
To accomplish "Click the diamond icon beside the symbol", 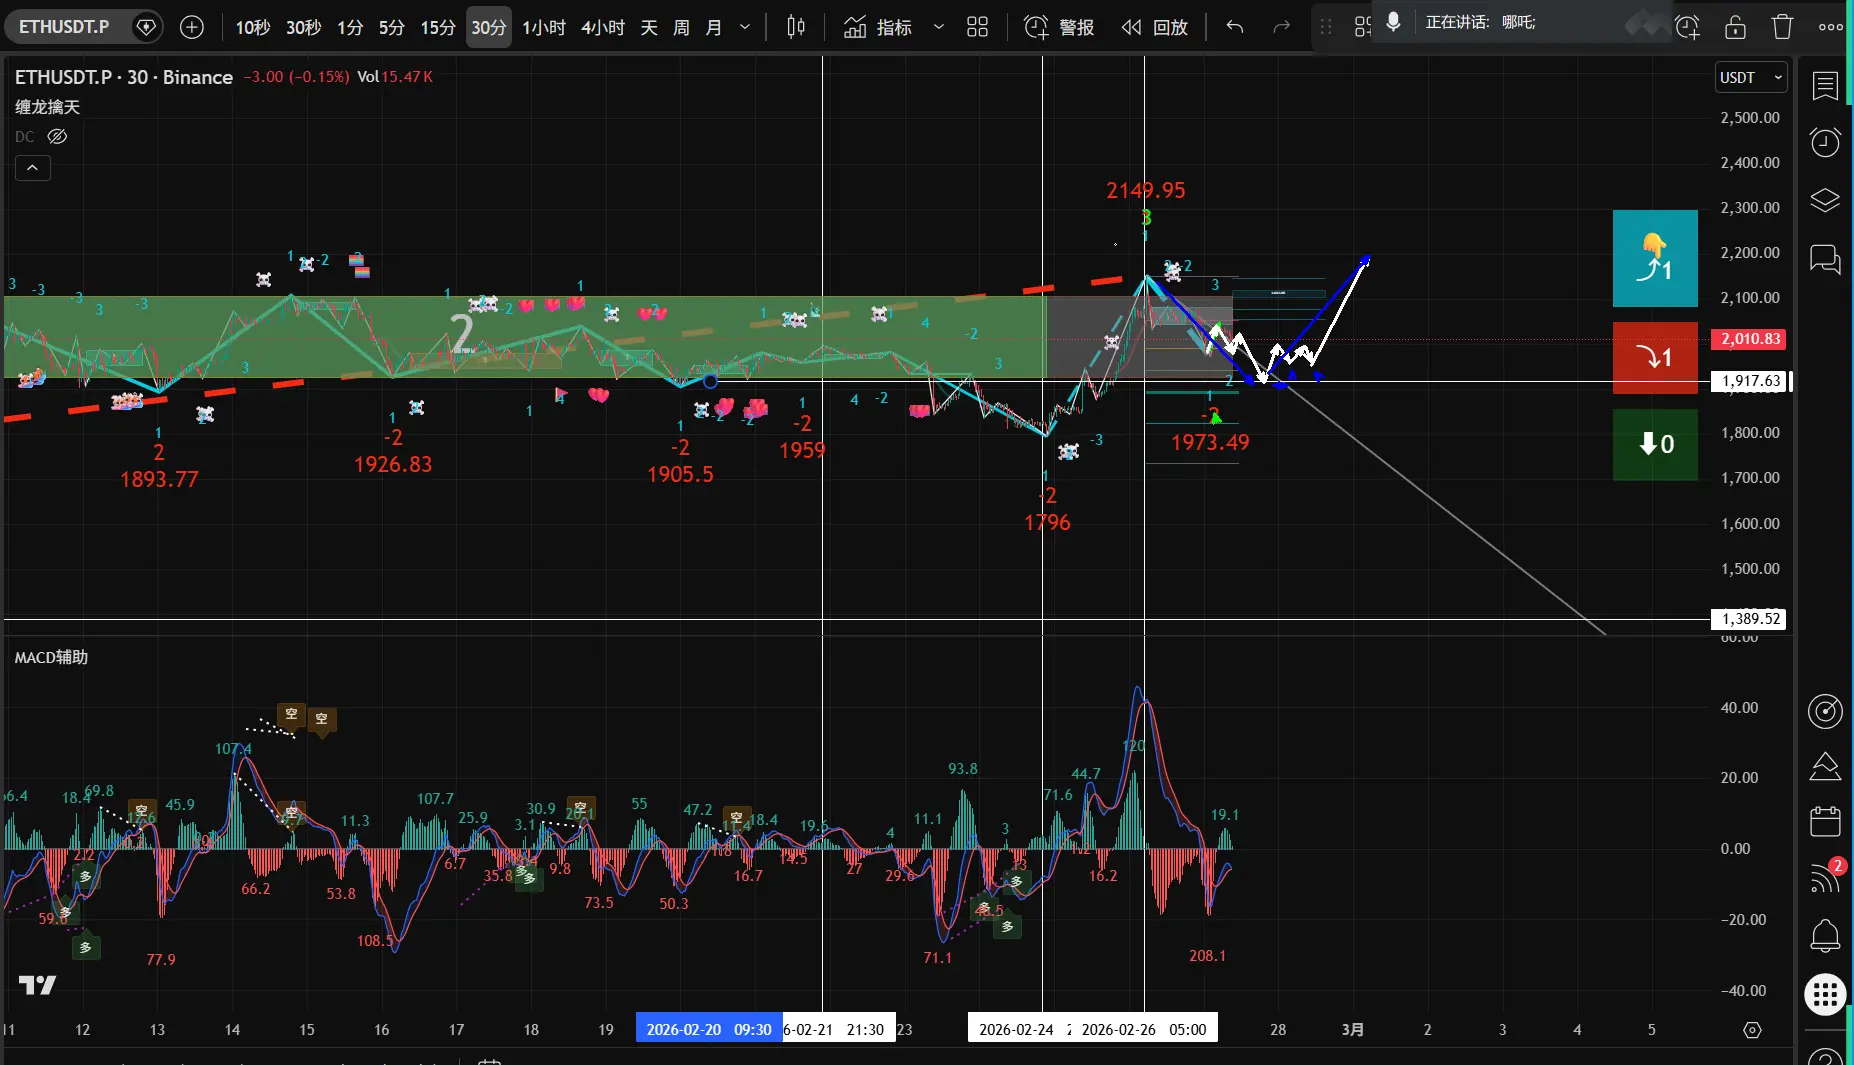I will [x=146, y=27].
